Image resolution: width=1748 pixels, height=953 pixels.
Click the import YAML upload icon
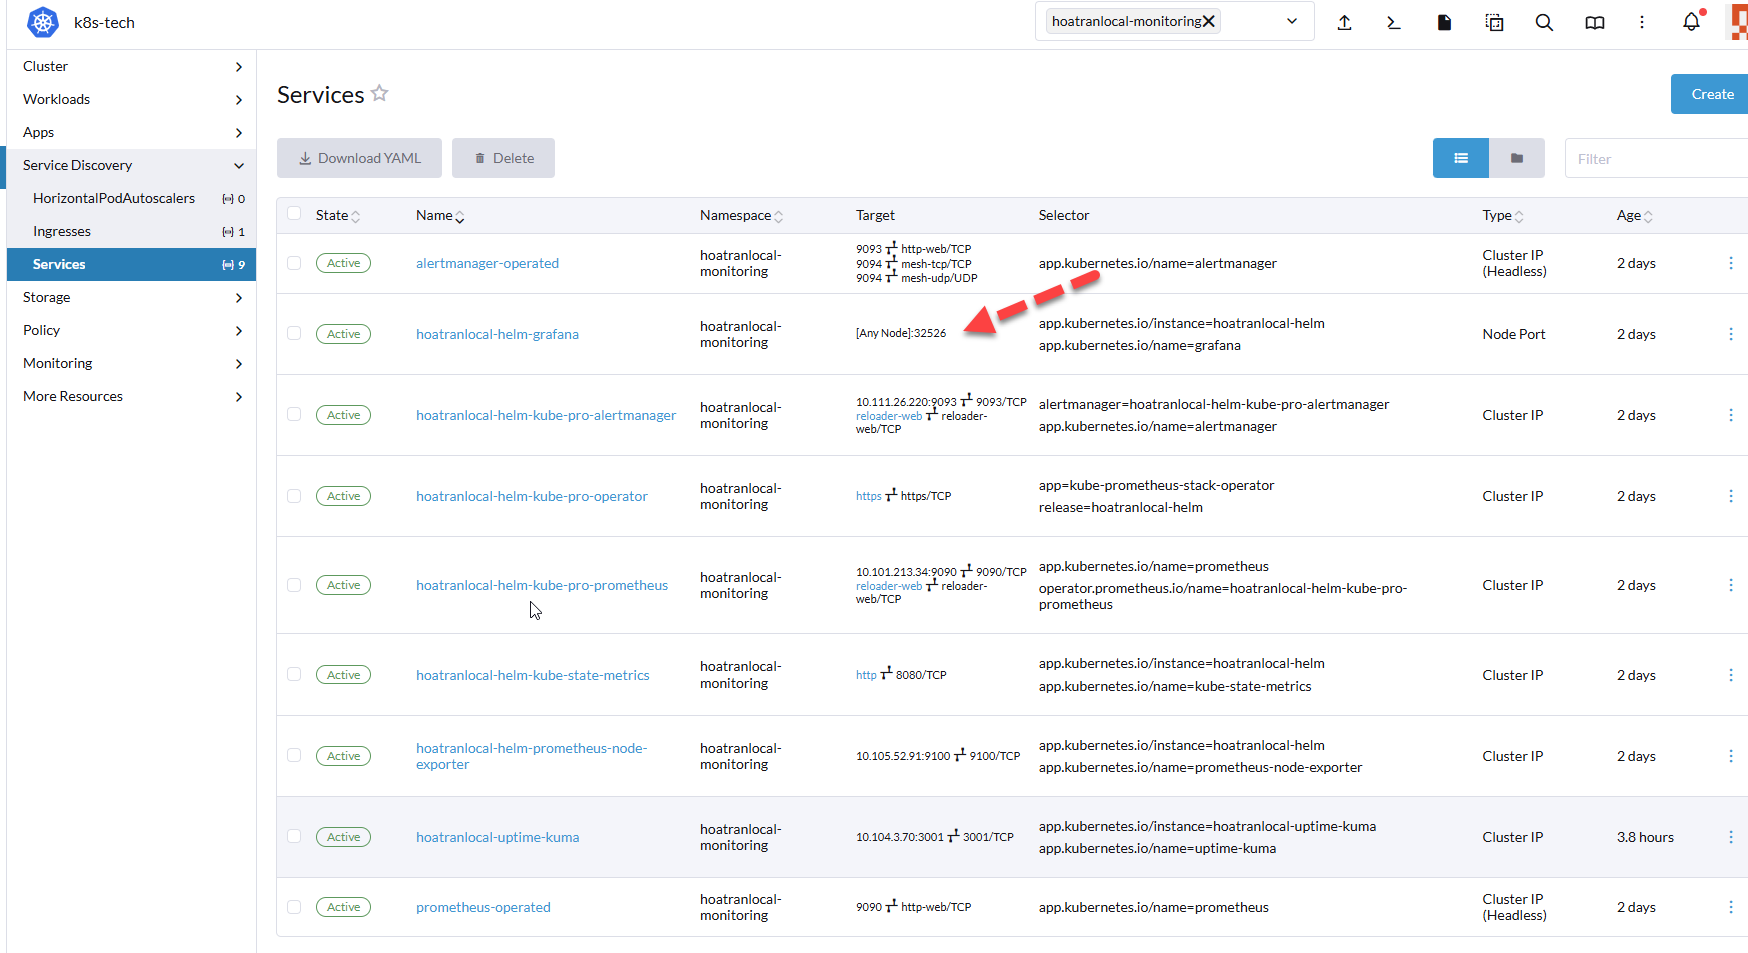tap(1344, 22)
